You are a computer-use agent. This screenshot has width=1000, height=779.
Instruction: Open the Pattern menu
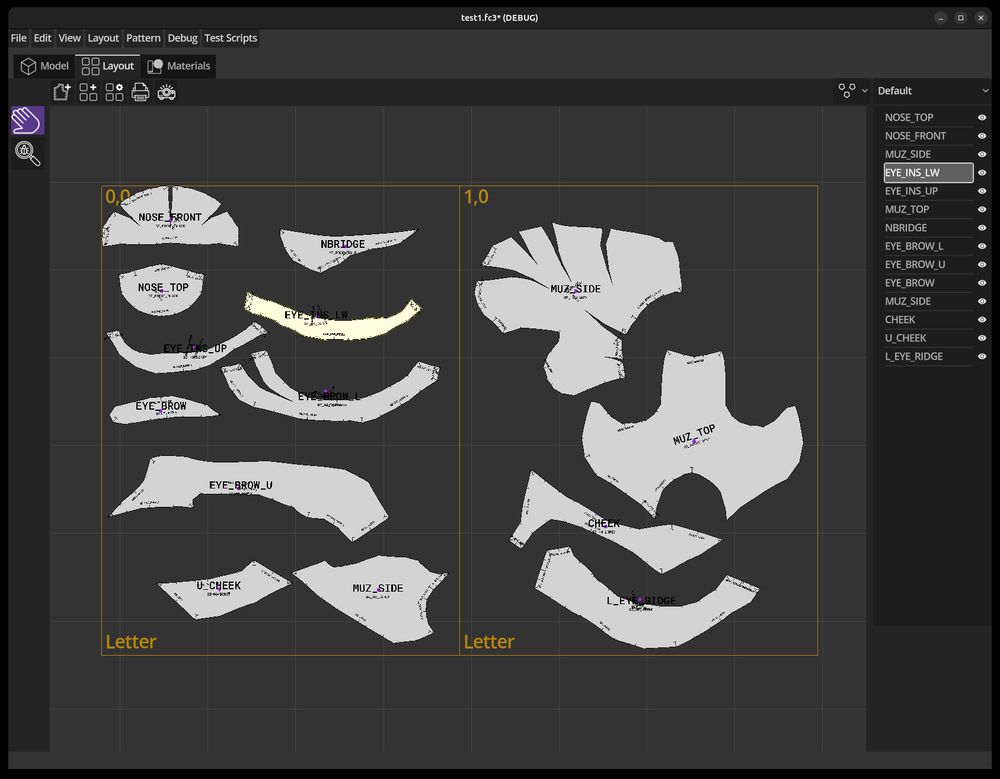(x=143, y=38)
